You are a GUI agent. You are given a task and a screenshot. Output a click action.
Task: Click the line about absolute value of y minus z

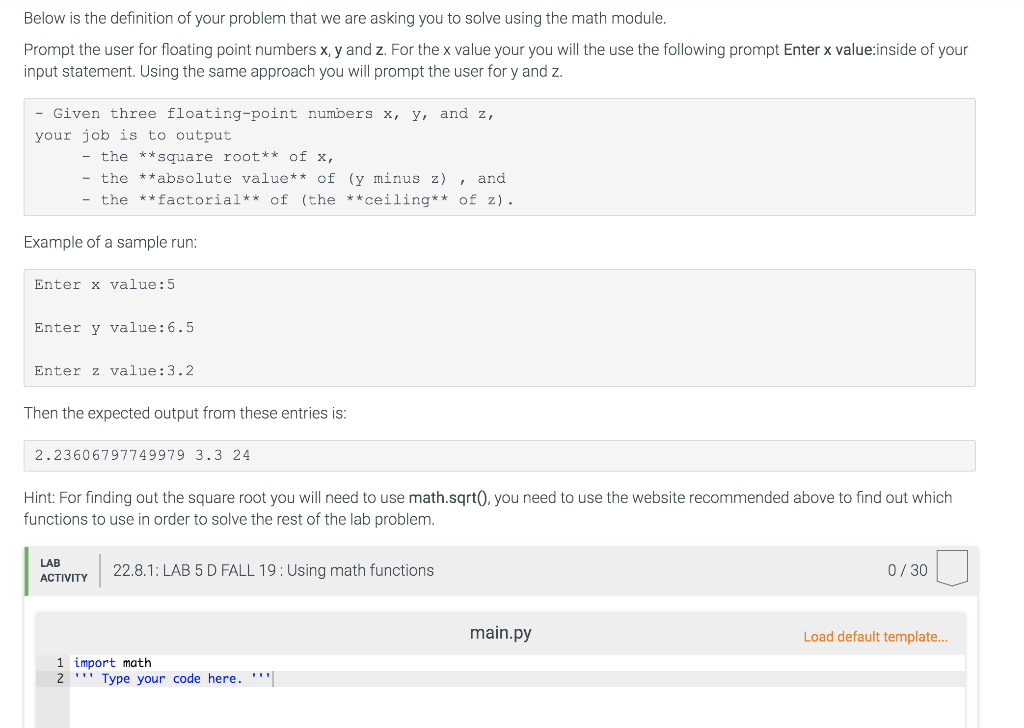point(294,178)
